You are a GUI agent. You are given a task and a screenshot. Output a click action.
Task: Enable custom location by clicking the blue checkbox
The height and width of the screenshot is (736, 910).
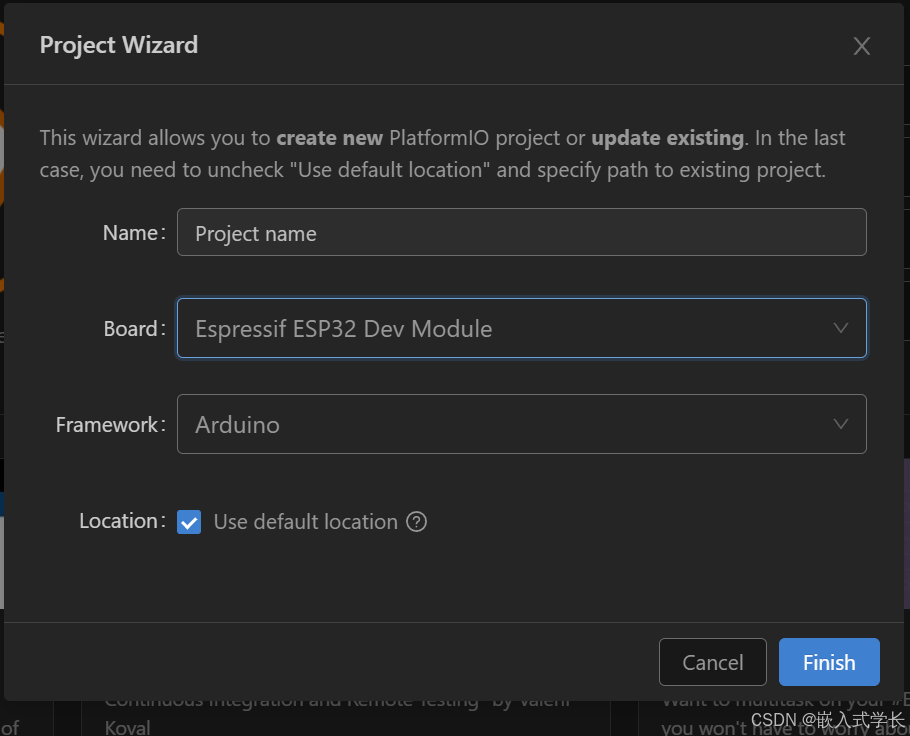click(189, 521)
